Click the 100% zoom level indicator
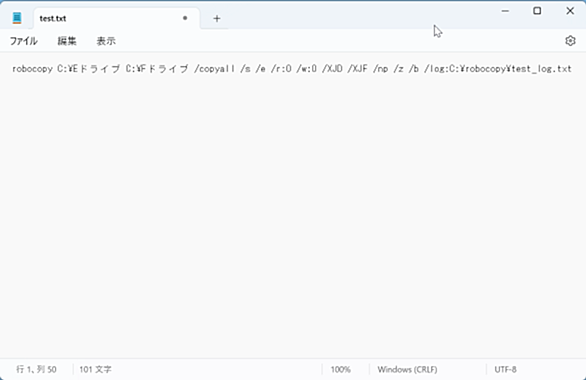Screen dimensions: 586x380 tap(340, 370)
